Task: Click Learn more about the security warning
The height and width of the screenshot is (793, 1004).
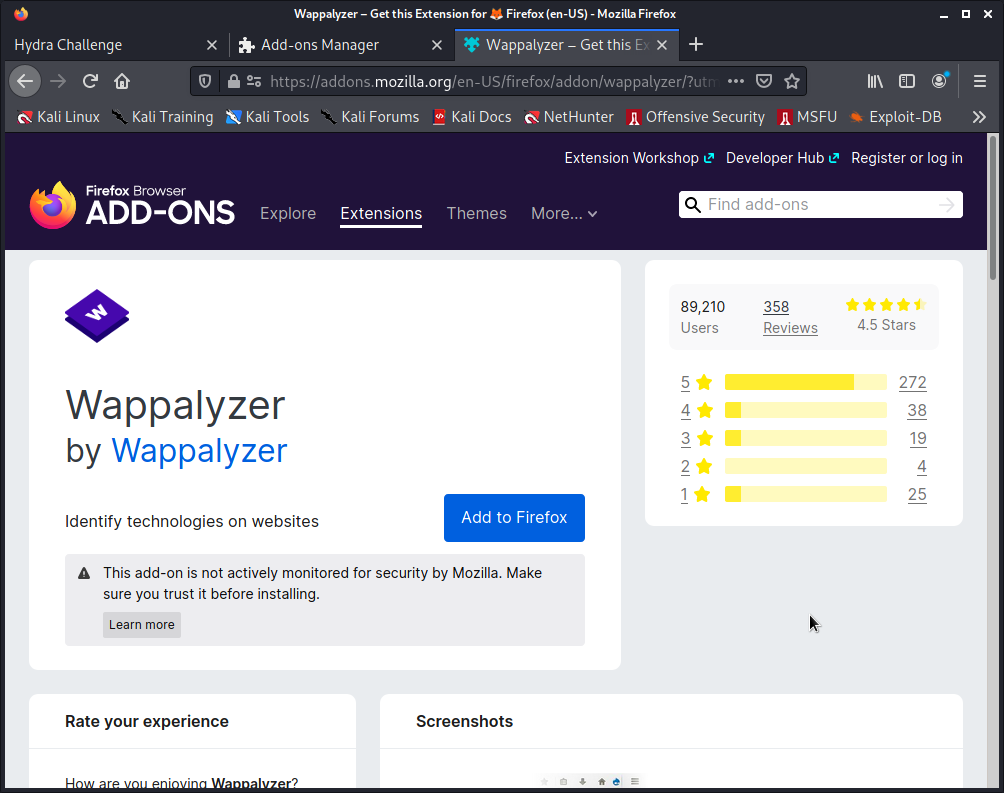Action: (x=142, y=625)
